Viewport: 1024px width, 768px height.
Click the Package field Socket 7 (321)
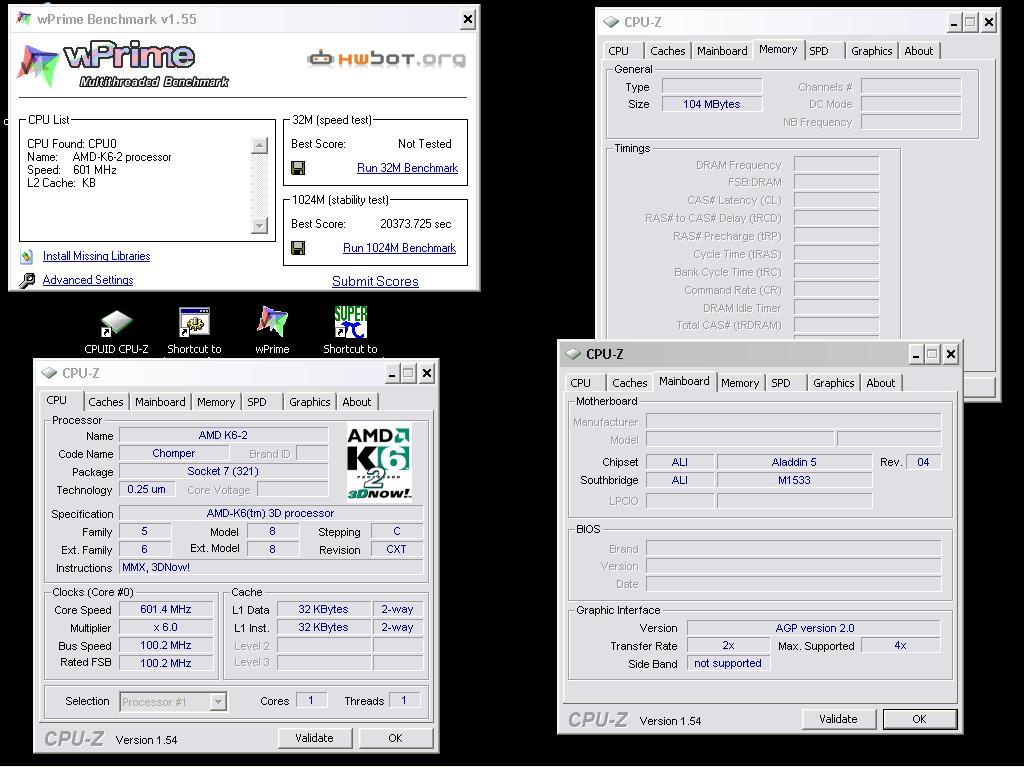[223, 472]
